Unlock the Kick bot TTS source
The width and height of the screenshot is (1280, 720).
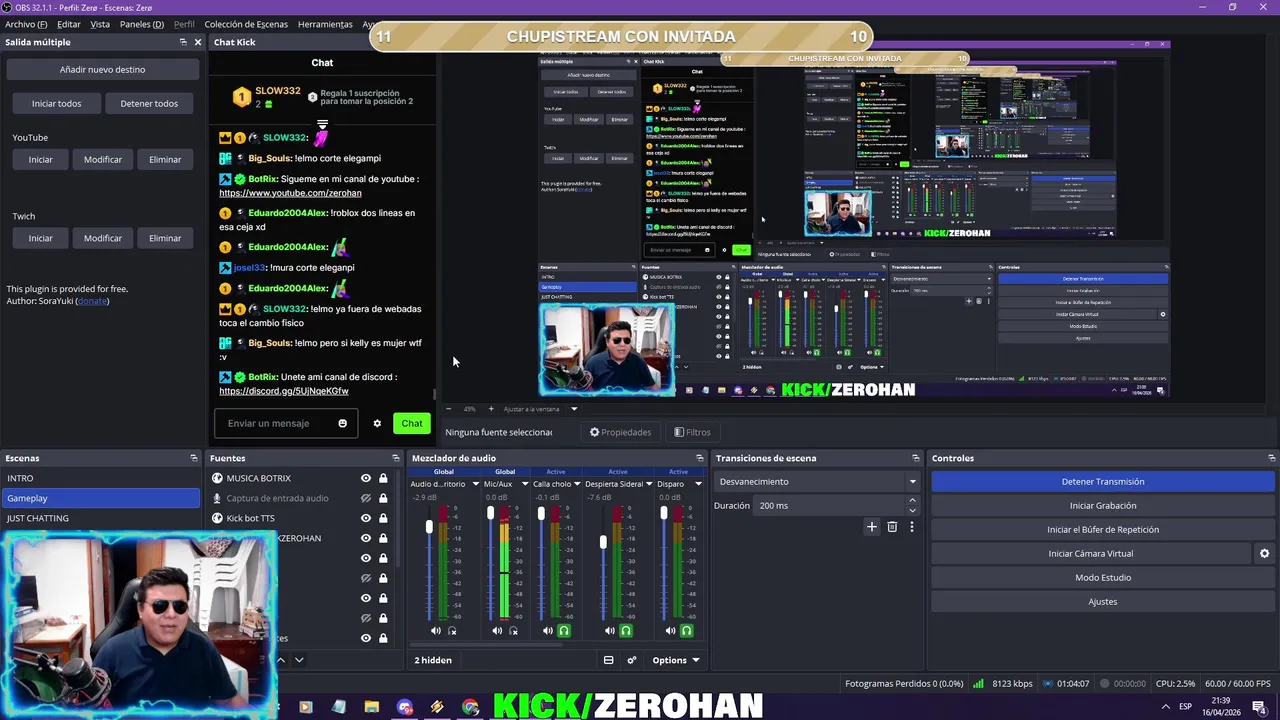383,518
